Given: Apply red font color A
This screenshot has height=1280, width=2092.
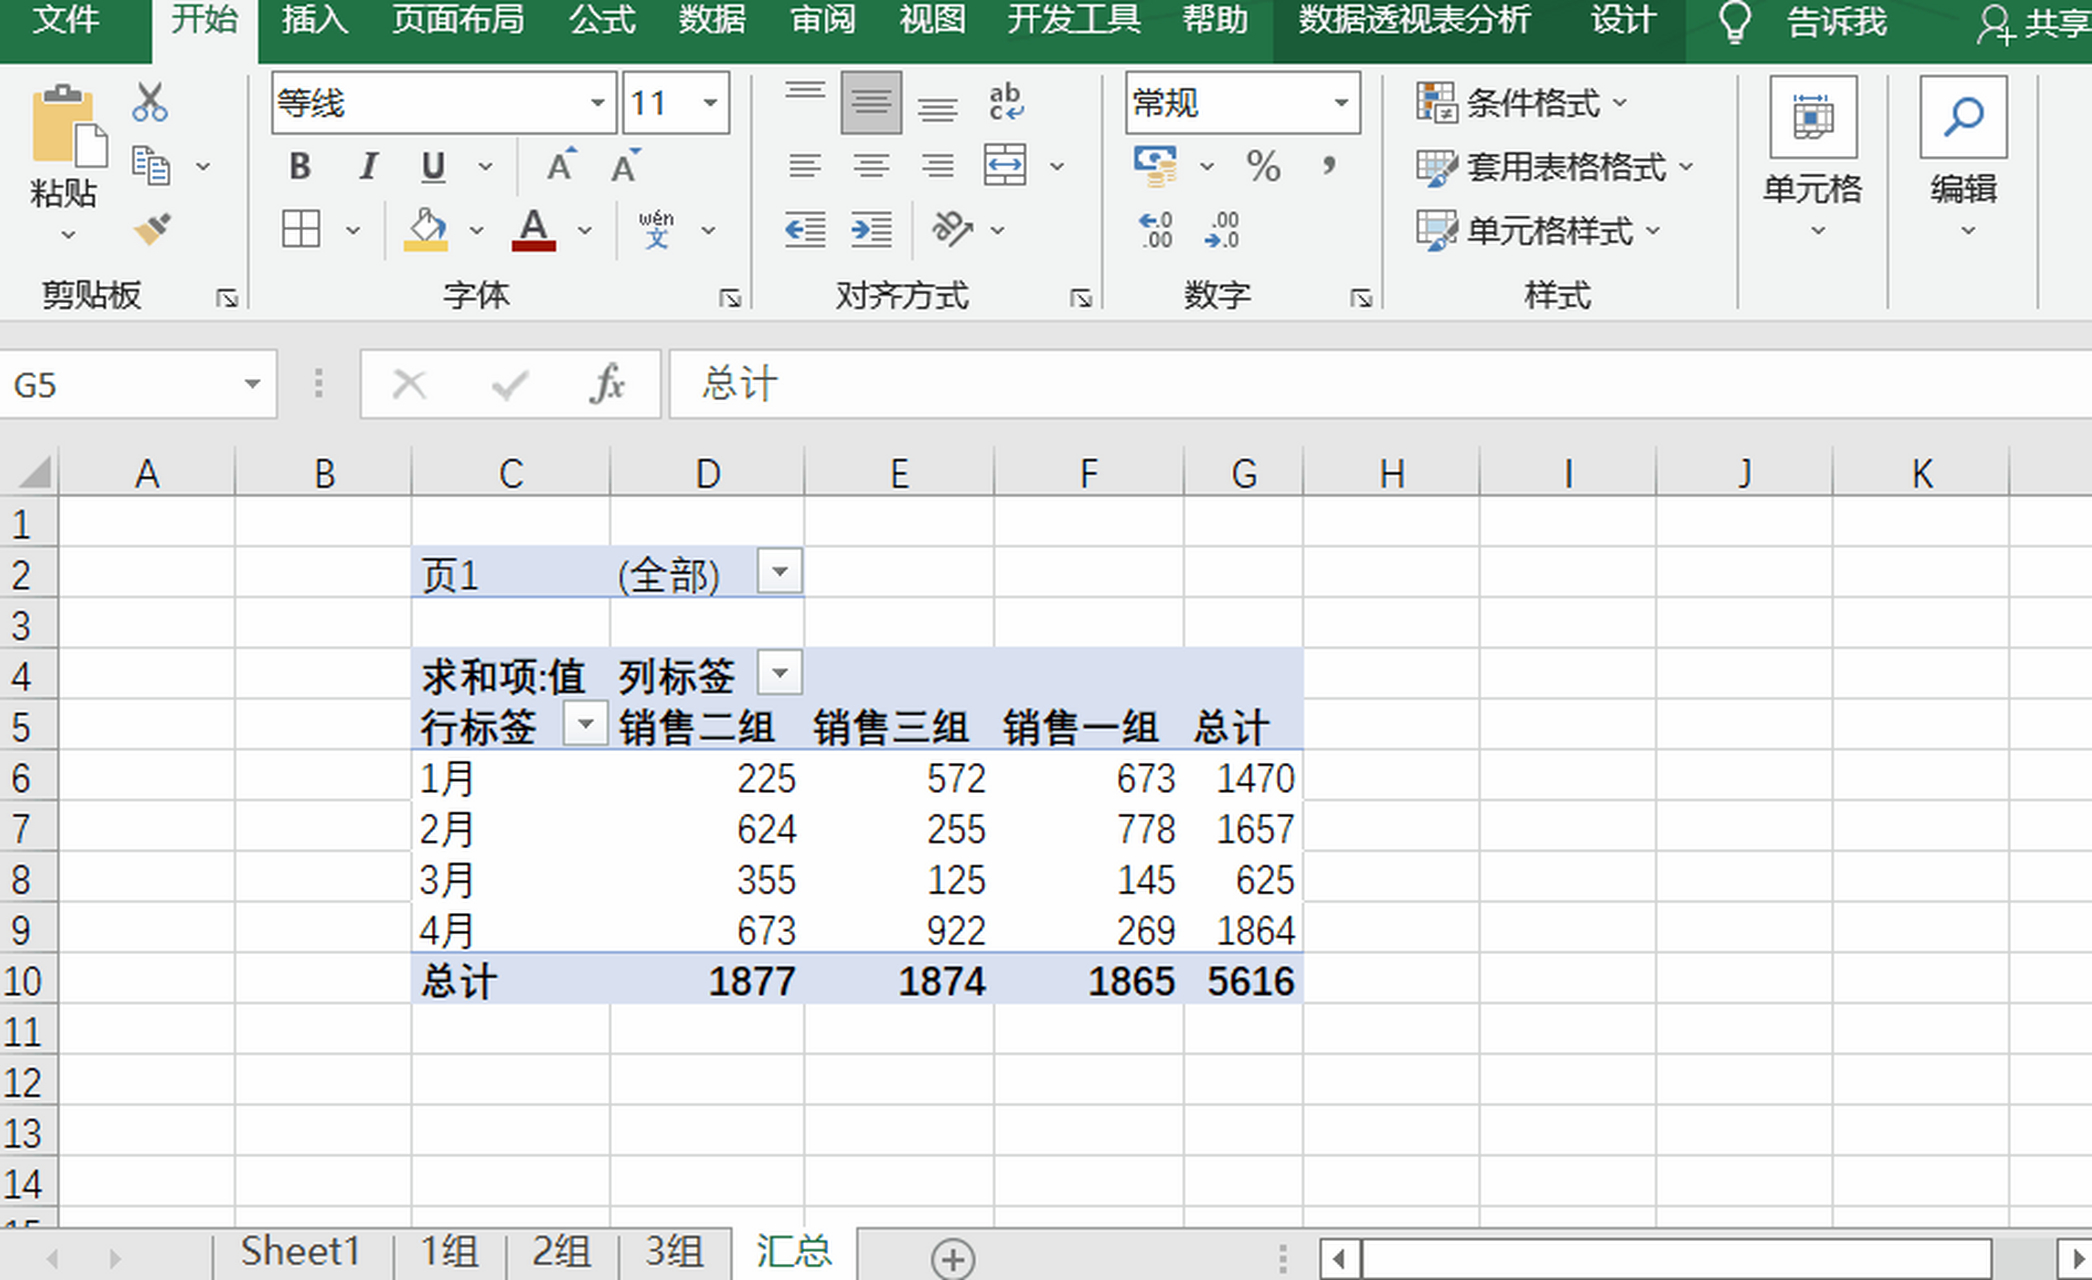Looking at the screenshot, I should point(534,230).
